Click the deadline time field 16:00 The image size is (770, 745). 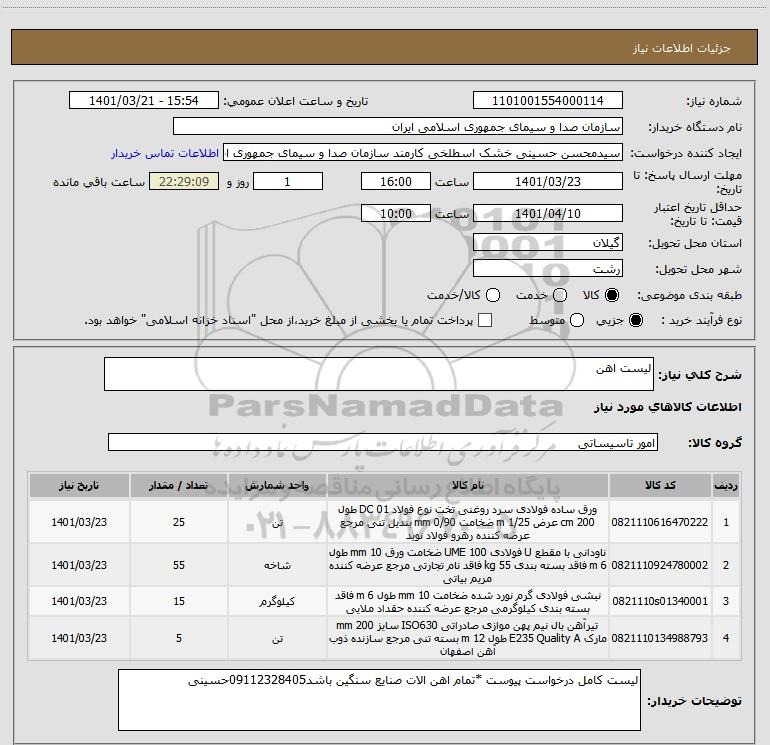pos(396,181)
